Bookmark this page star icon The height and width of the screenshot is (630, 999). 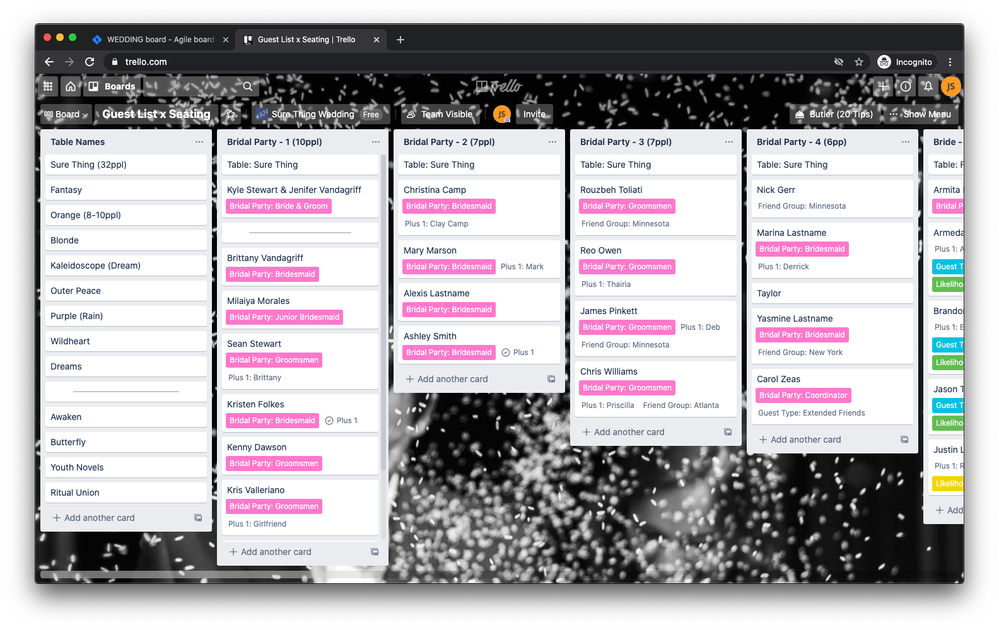tap(859, 62)
